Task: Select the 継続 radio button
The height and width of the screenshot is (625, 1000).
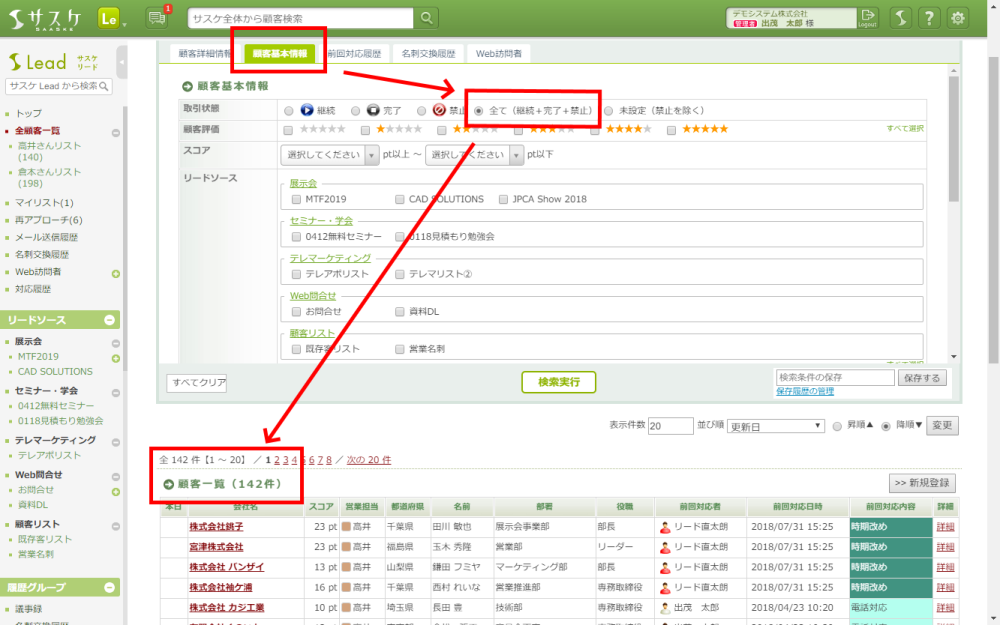Action: [x=289, y=110]
